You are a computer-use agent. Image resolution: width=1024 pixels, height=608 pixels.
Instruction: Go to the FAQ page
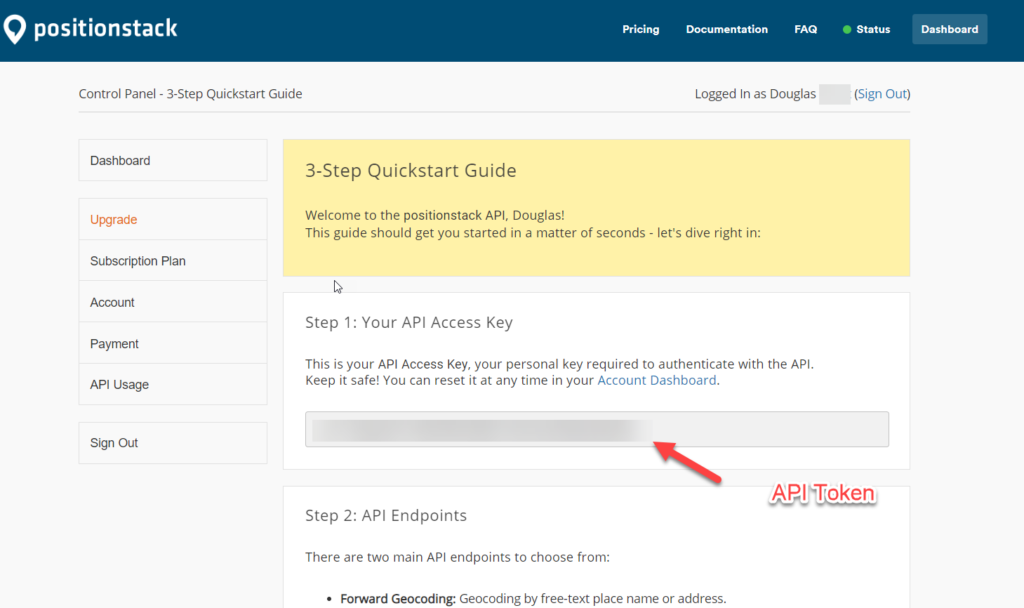coord(805,29)
